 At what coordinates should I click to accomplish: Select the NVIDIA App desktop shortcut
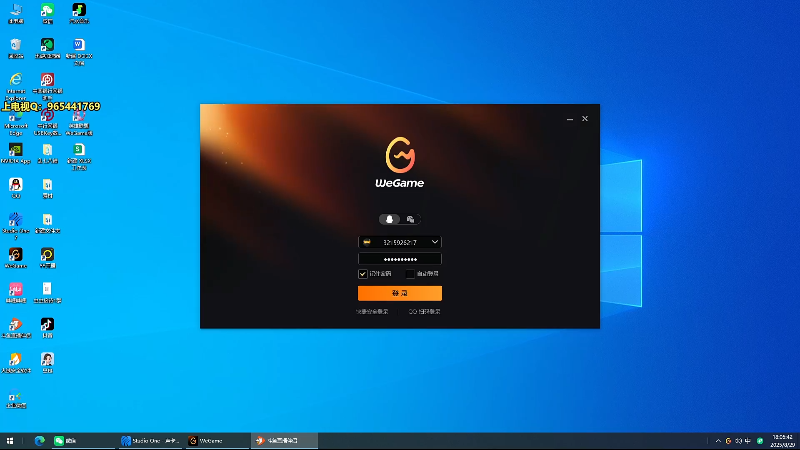[x=16, y=153]
